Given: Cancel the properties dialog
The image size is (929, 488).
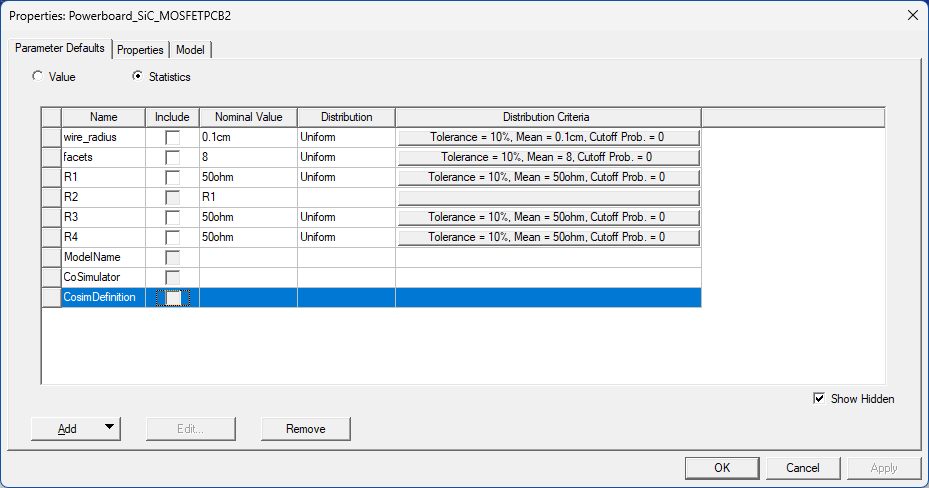Looking at the screenshot, I should coord(803,468).
